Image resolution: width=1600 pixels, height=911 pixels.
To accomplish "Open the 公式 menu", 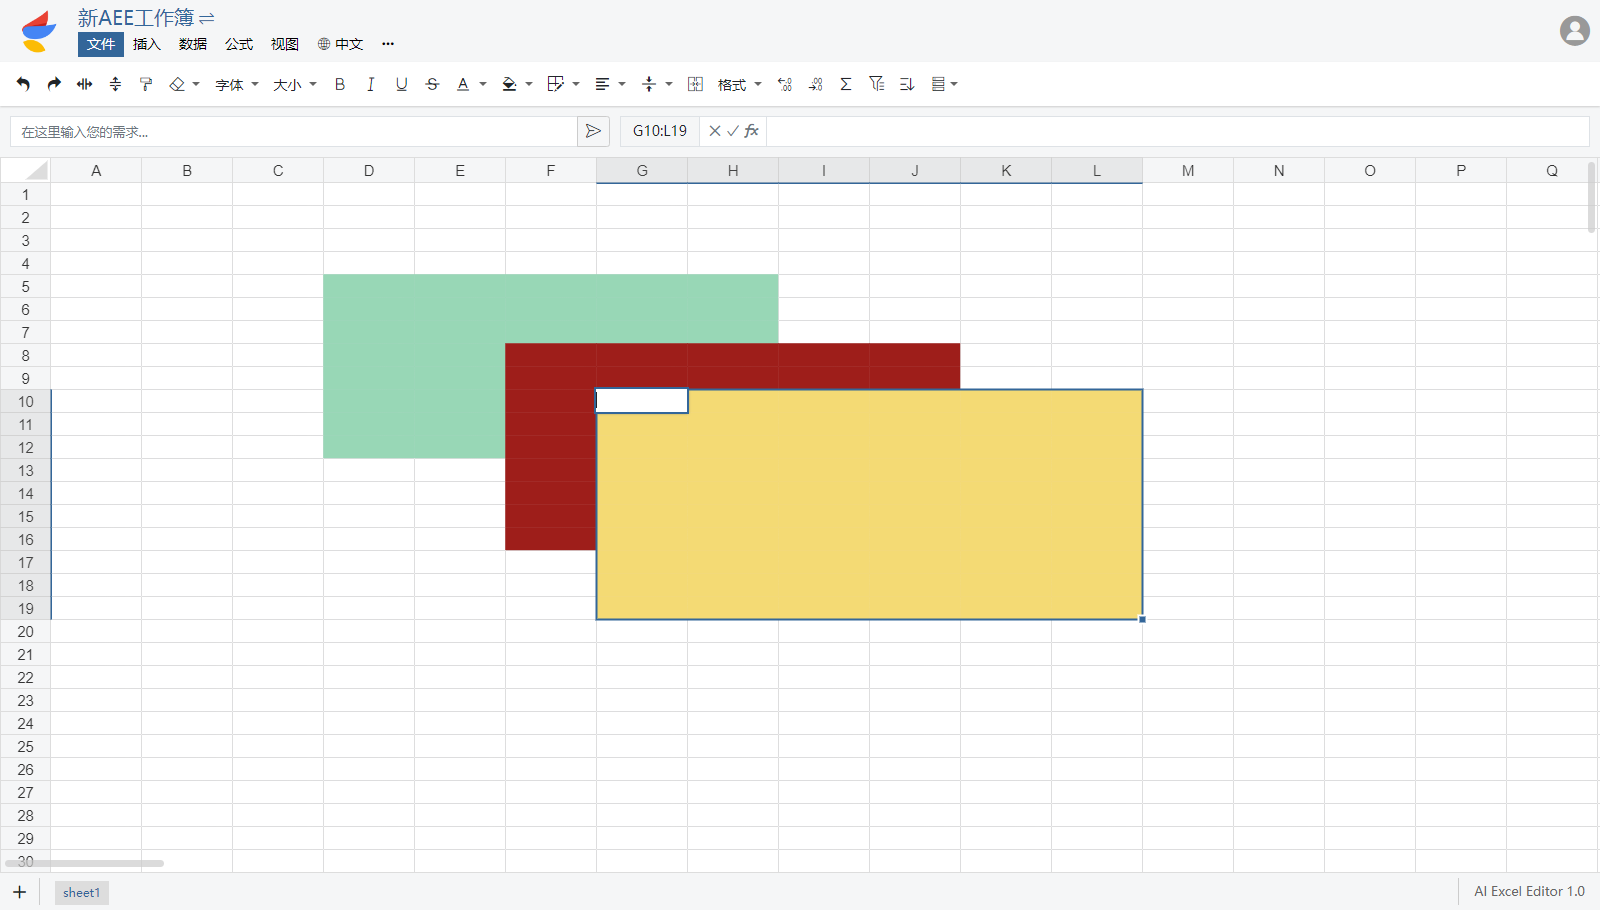I will 239,44.
